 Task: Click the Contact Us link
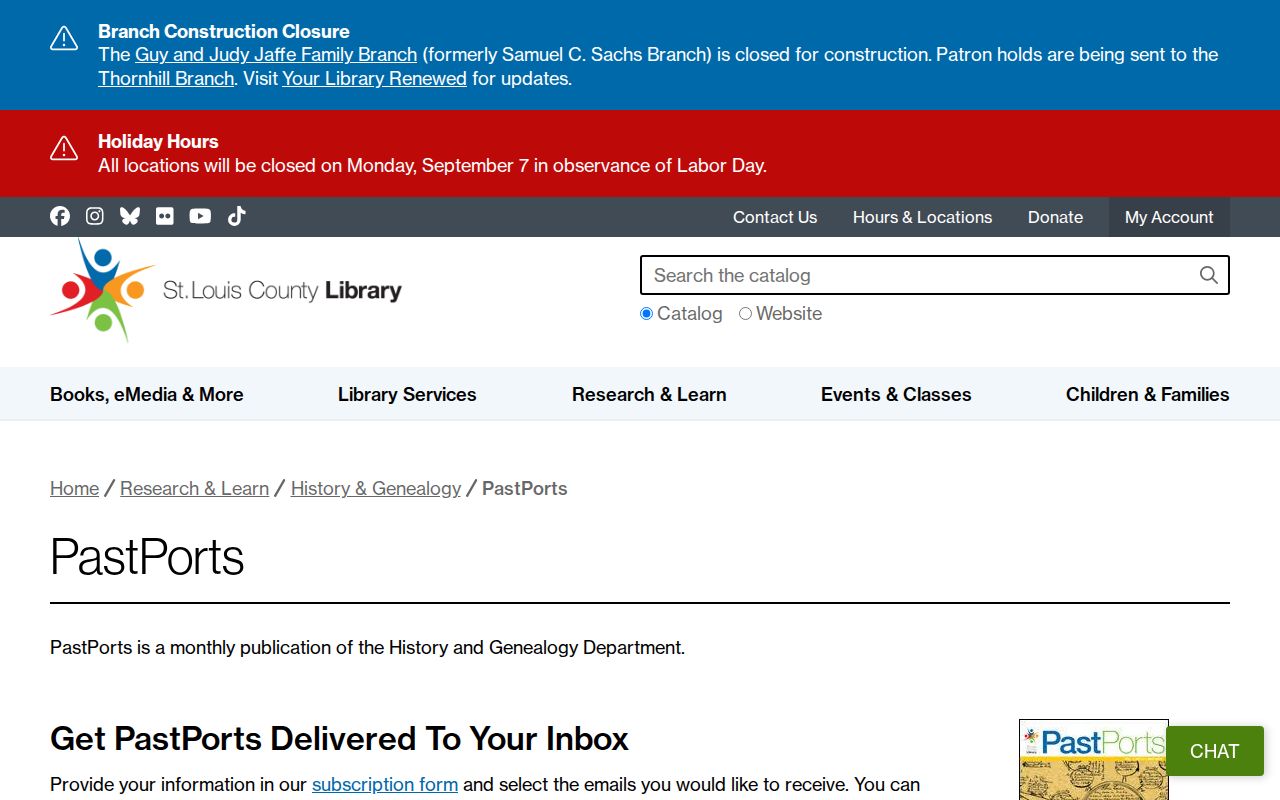tap(775, 217)
